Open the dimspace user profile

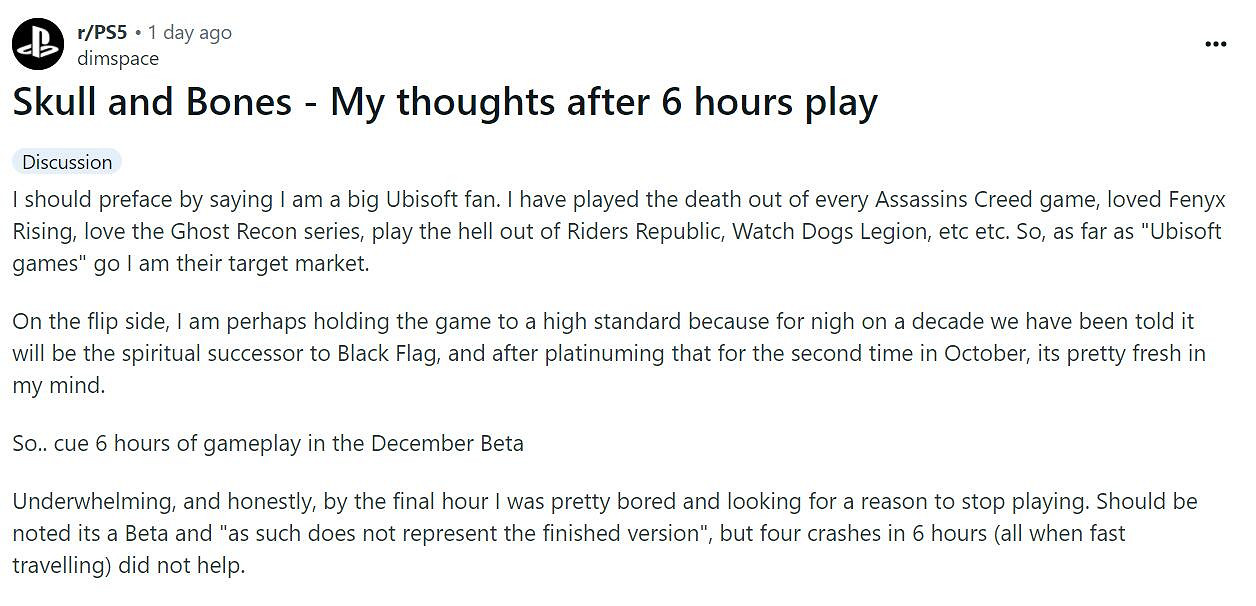coord(118,58)
